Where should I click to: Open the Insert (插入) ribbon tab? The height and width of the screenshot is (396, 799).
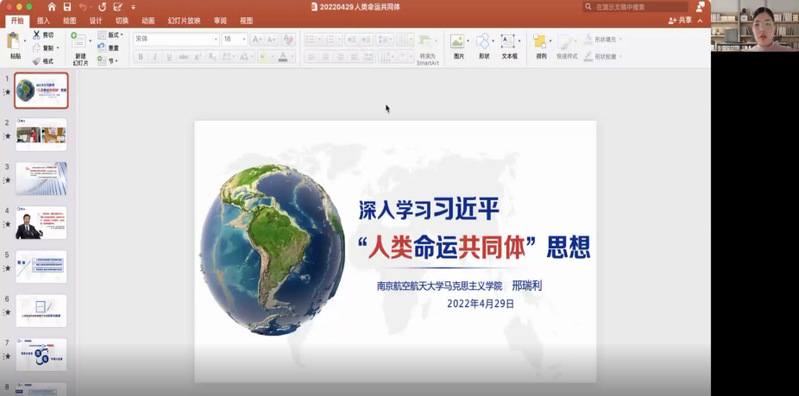click(43, 21)
